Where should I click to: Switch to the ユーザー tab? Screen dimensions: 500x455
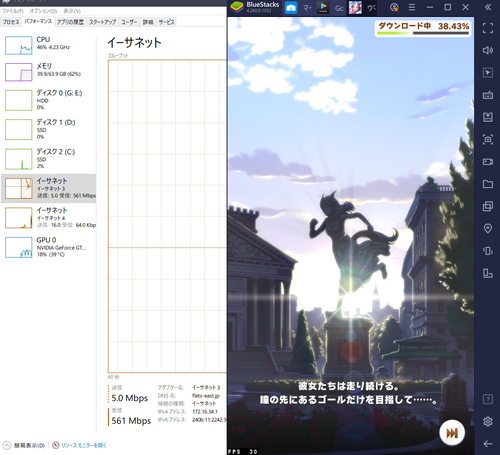129,22
